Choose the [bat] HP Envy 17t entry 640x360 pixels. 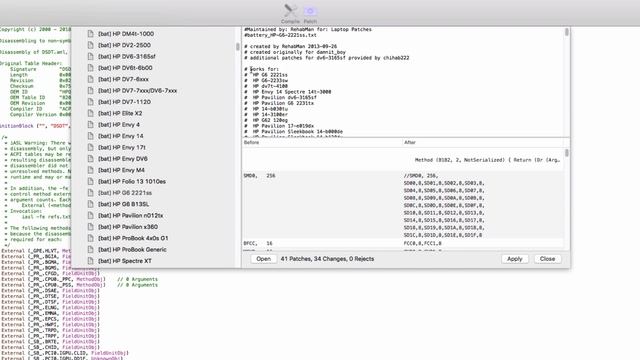(x=122, y=147)
